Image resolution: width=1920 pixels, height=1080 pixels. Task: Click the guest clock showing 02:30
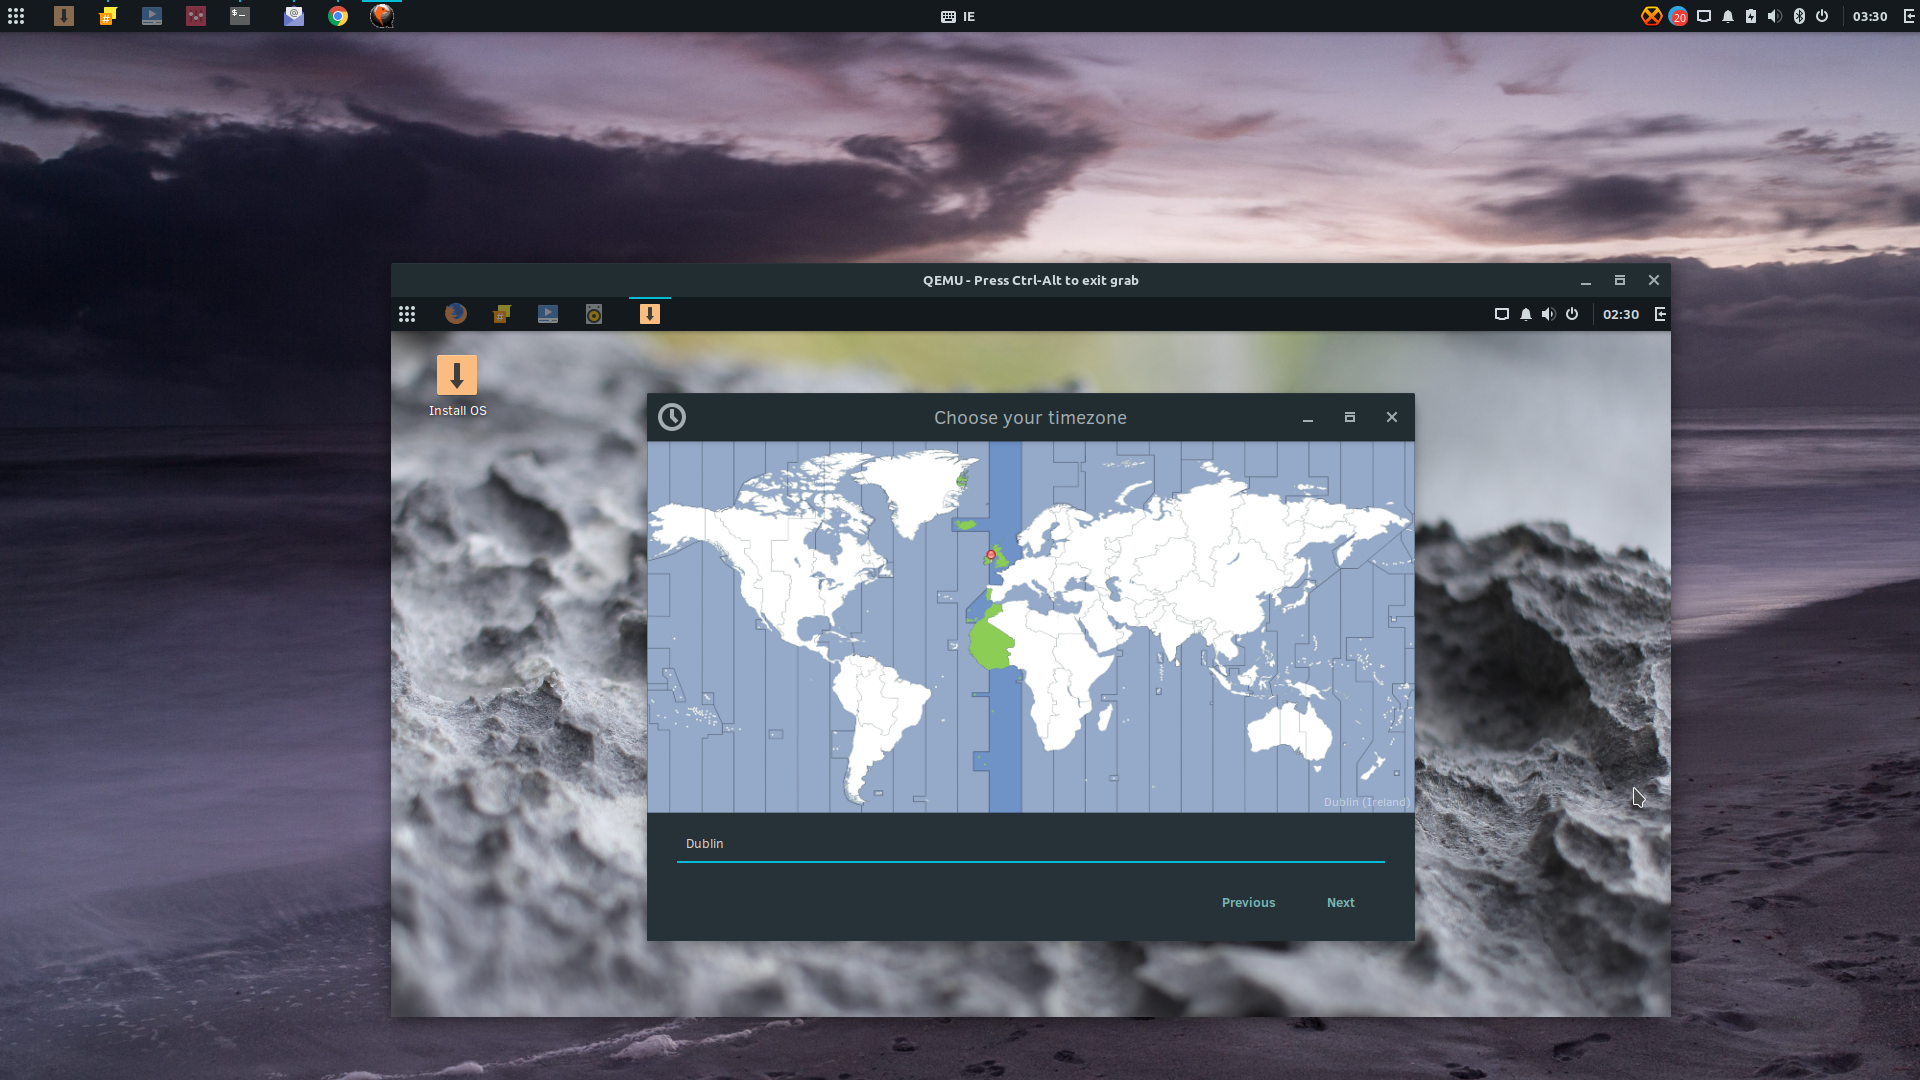[1621, 314]
